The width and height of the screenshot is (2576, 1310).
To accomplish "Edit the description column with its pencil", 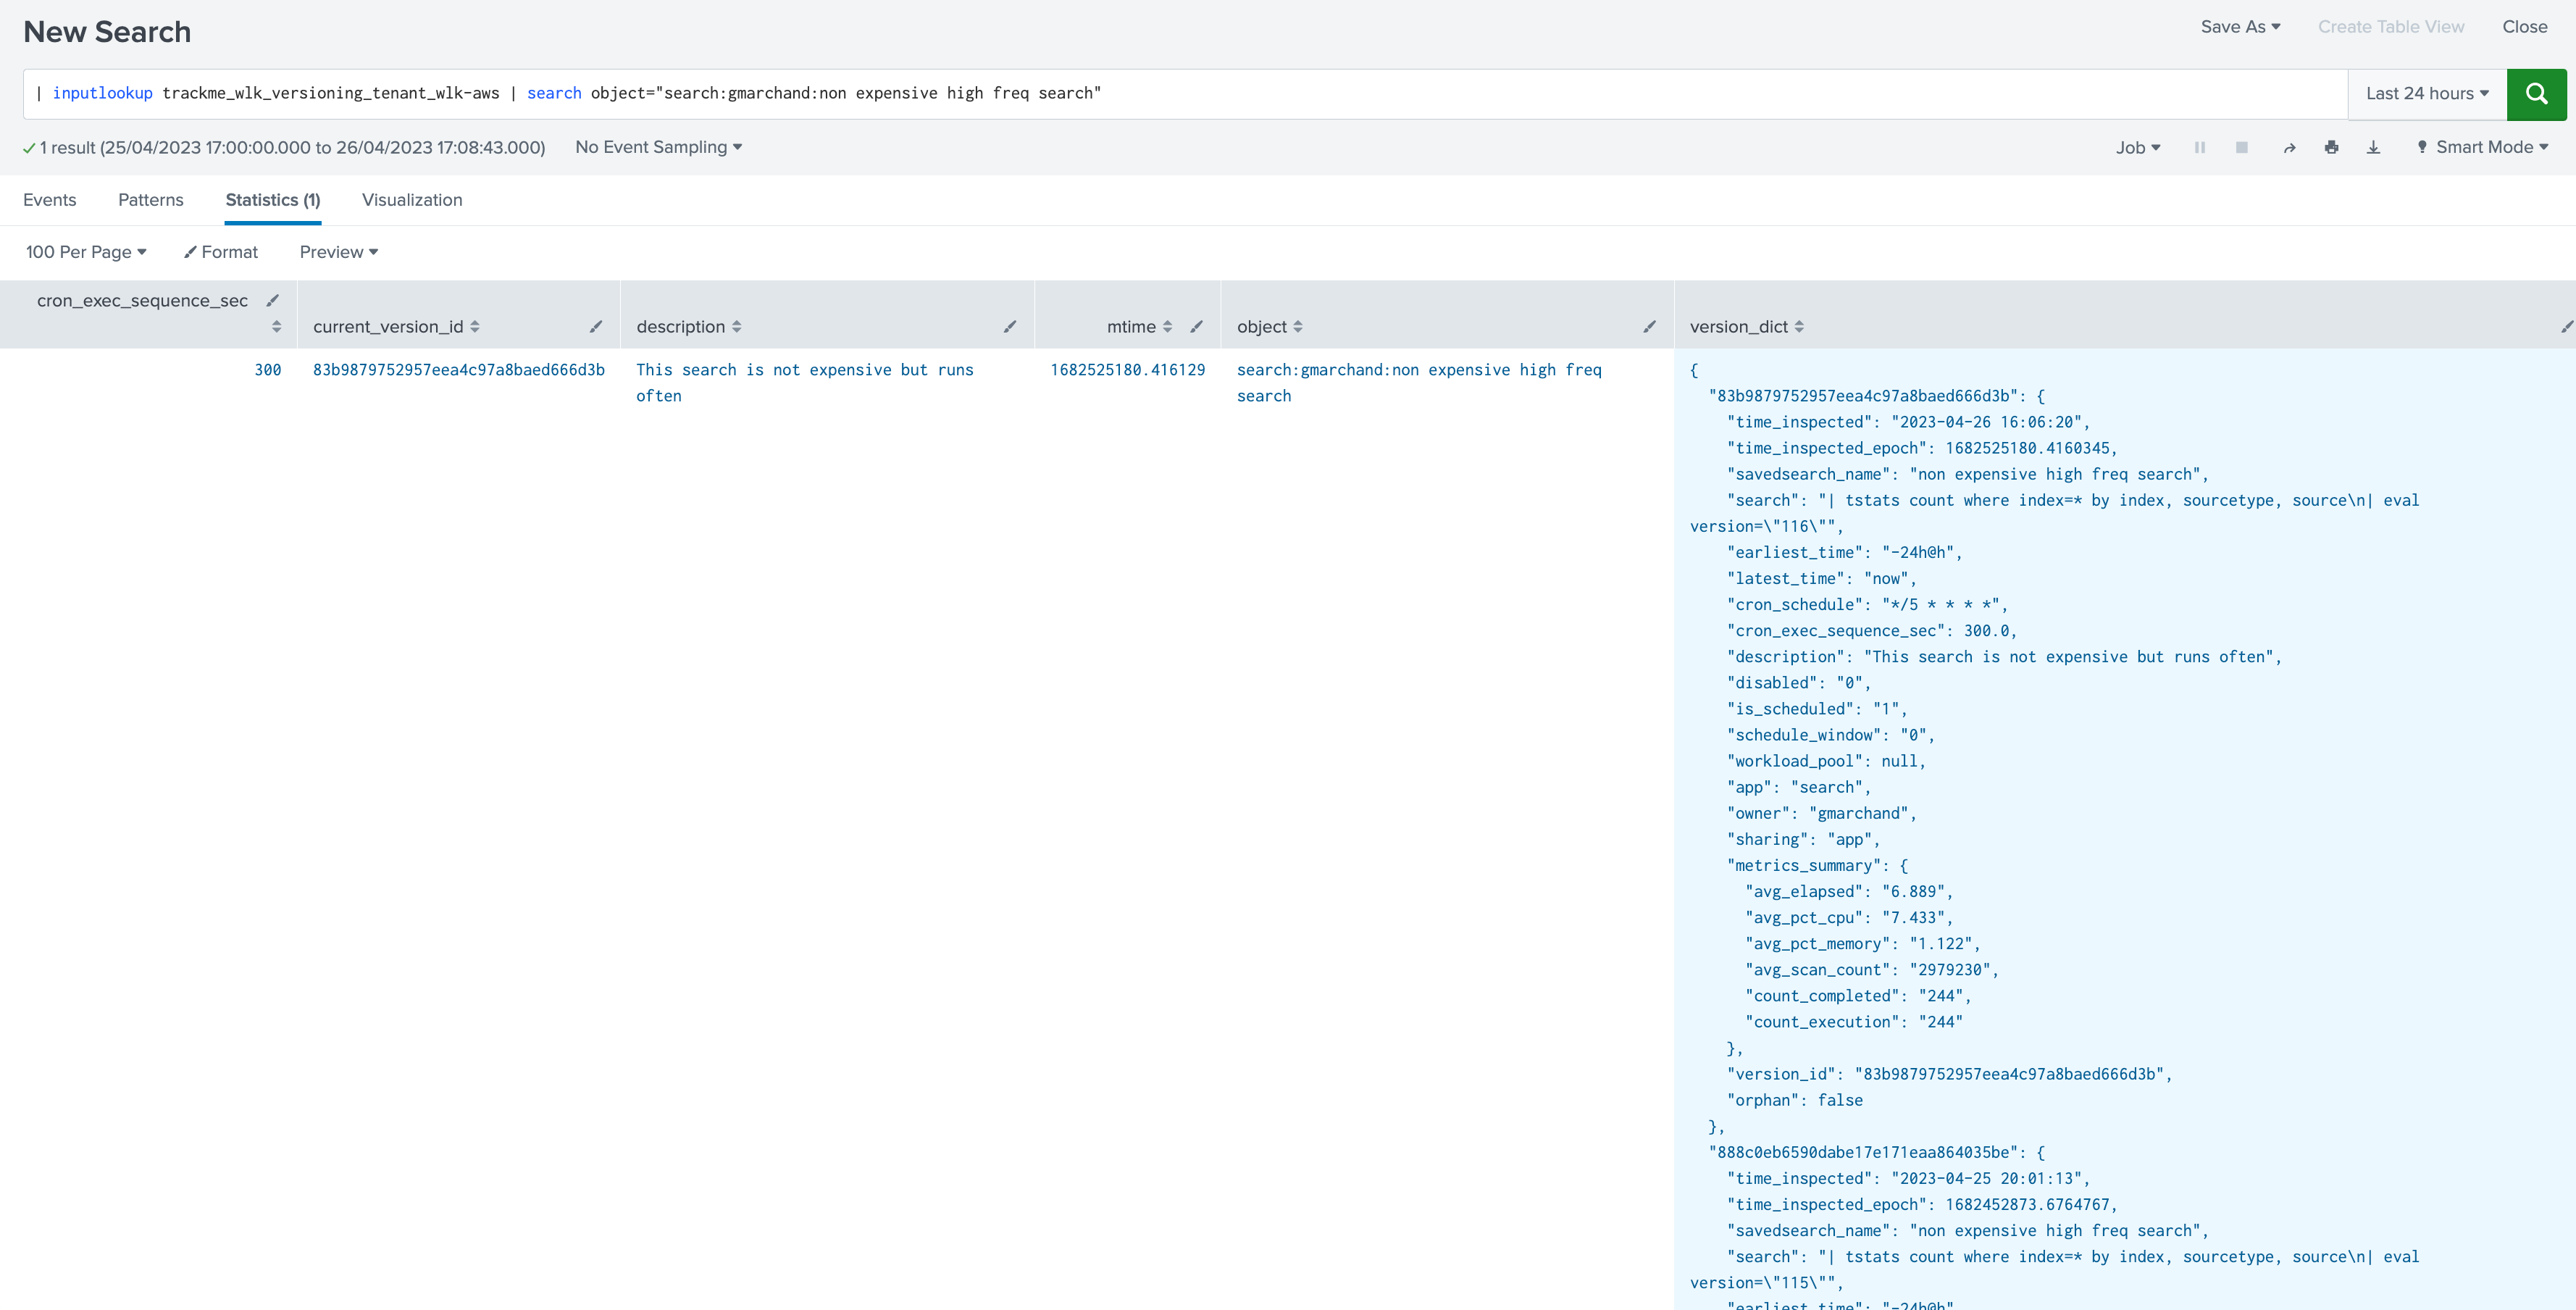I will pyautogui.click(x=1010, y=327).
